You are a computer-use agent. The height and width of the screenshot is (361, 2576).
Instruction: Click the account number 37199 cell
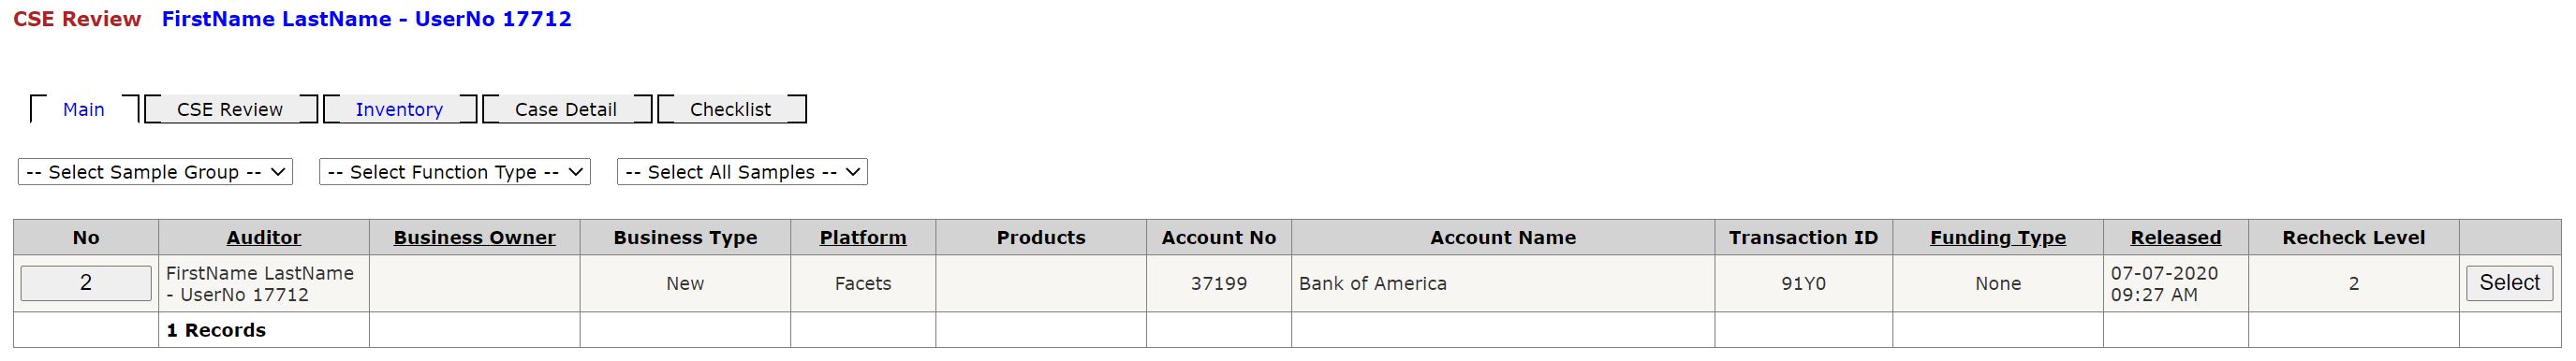(x=1219, y=284)
